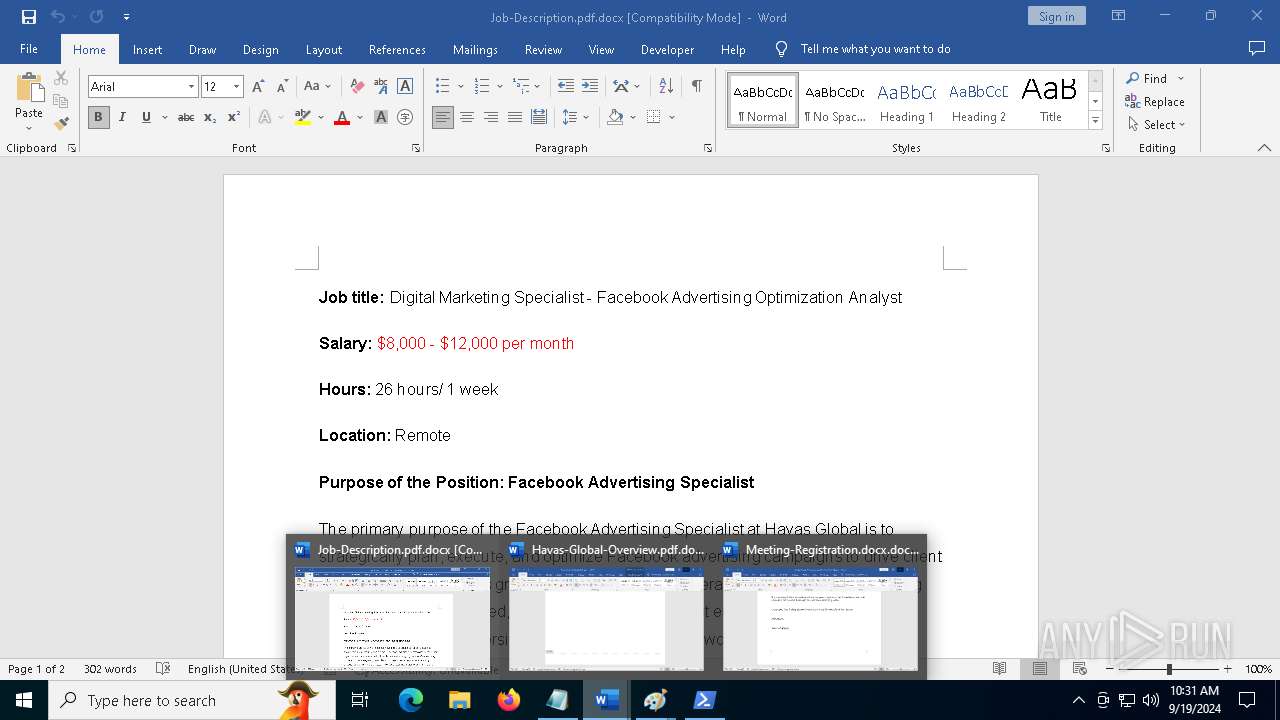The image size is (1280, 720).
Task: Open PowerShell from the taskbar
Action: [705, 700]
